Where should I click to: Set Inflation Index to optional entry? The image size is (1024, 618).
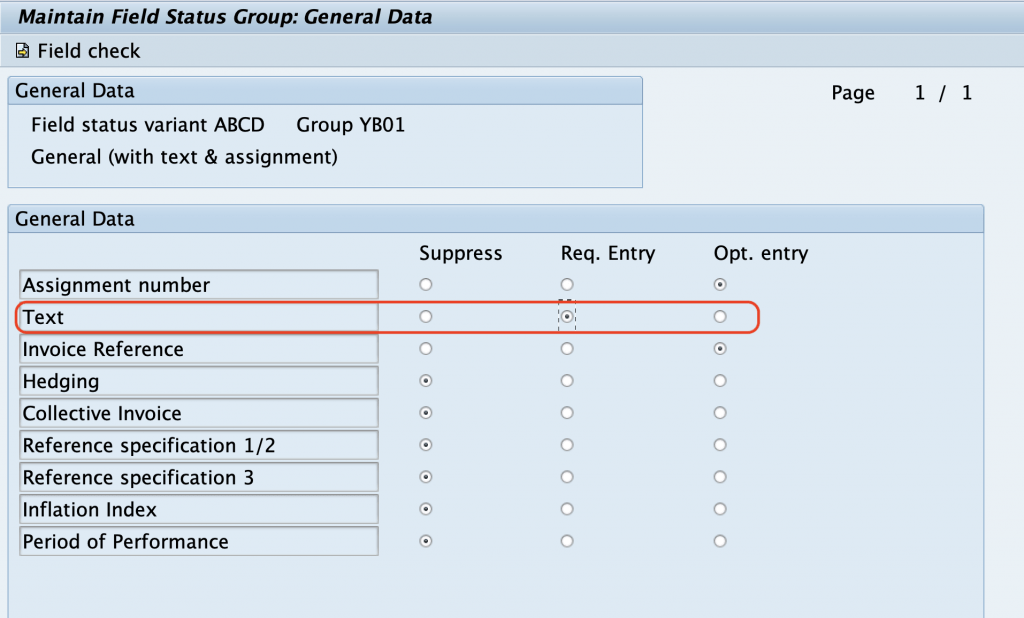coord(719,508)
